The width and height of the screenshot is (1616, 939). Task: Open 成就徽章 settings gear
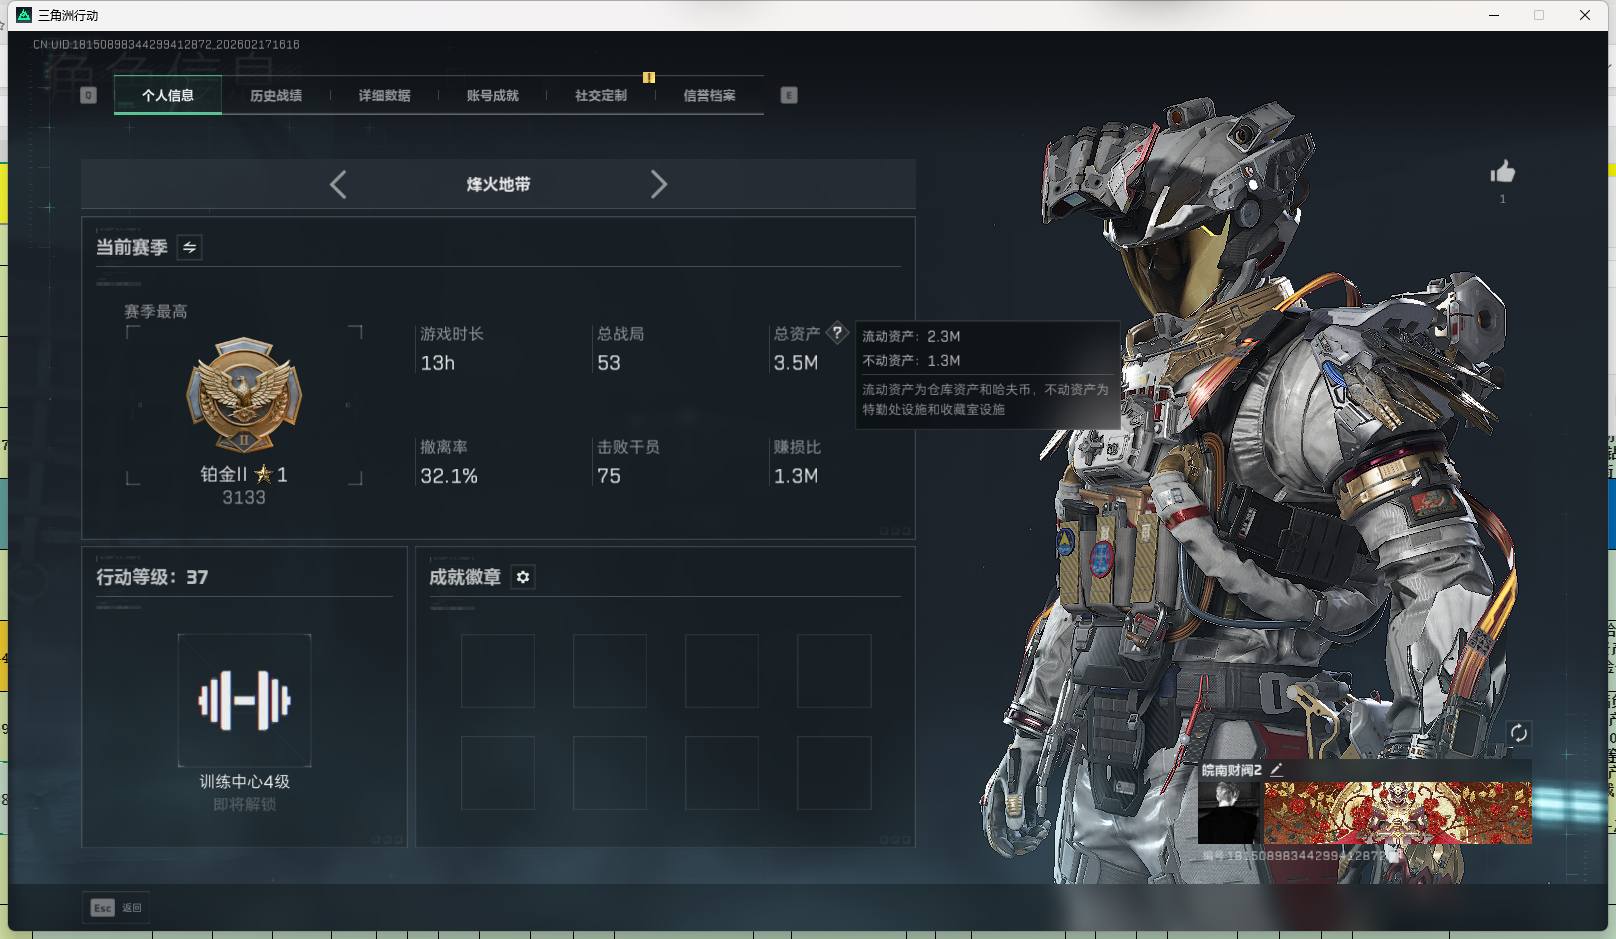coord(523,577)
